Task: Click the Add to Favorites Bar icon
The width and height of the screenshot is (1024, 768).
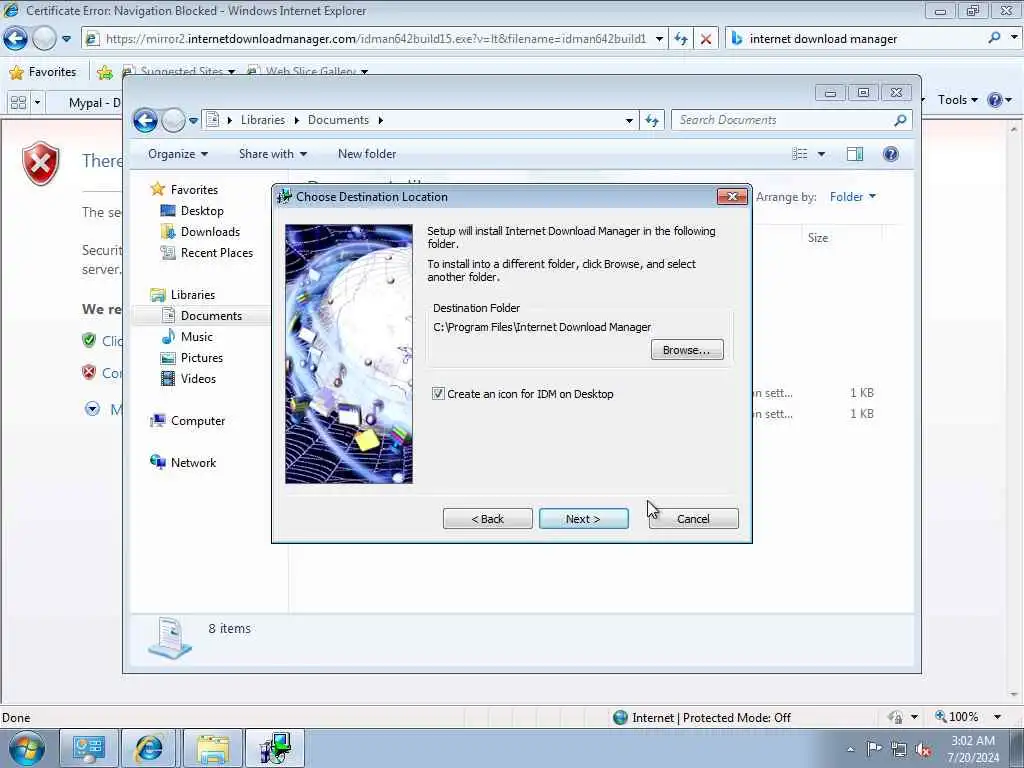Action: click(104, 72)
